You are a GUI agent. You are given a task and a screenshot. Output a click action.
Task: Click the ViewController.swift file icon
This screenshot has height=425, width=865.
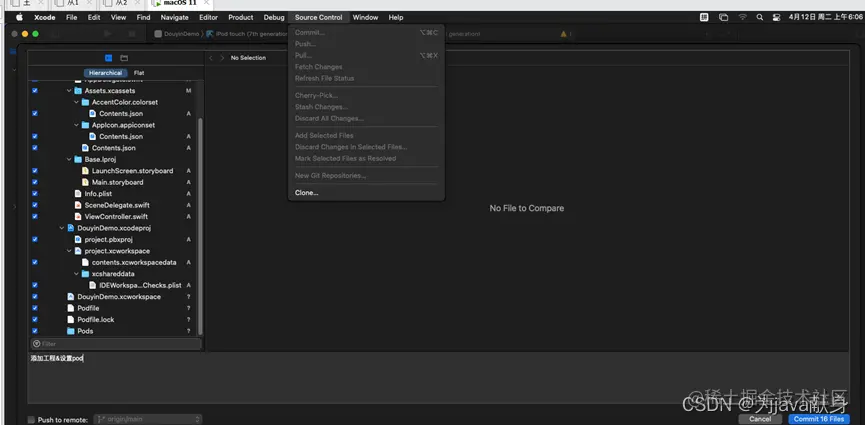(78, 216)
